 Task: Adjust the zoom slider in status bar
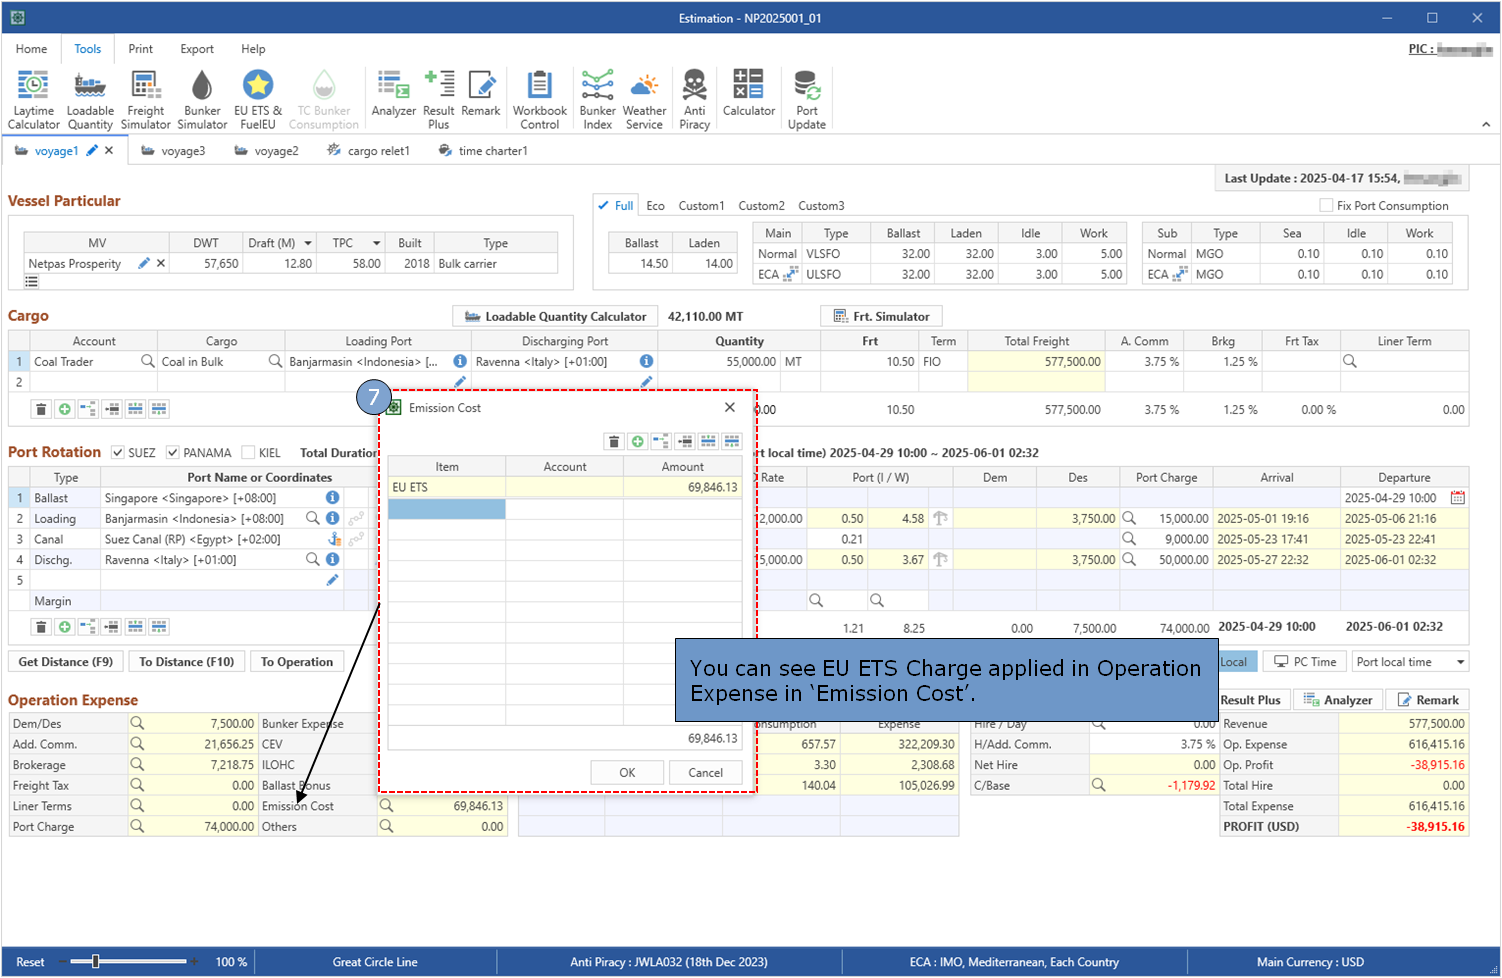tap(96, 962)
